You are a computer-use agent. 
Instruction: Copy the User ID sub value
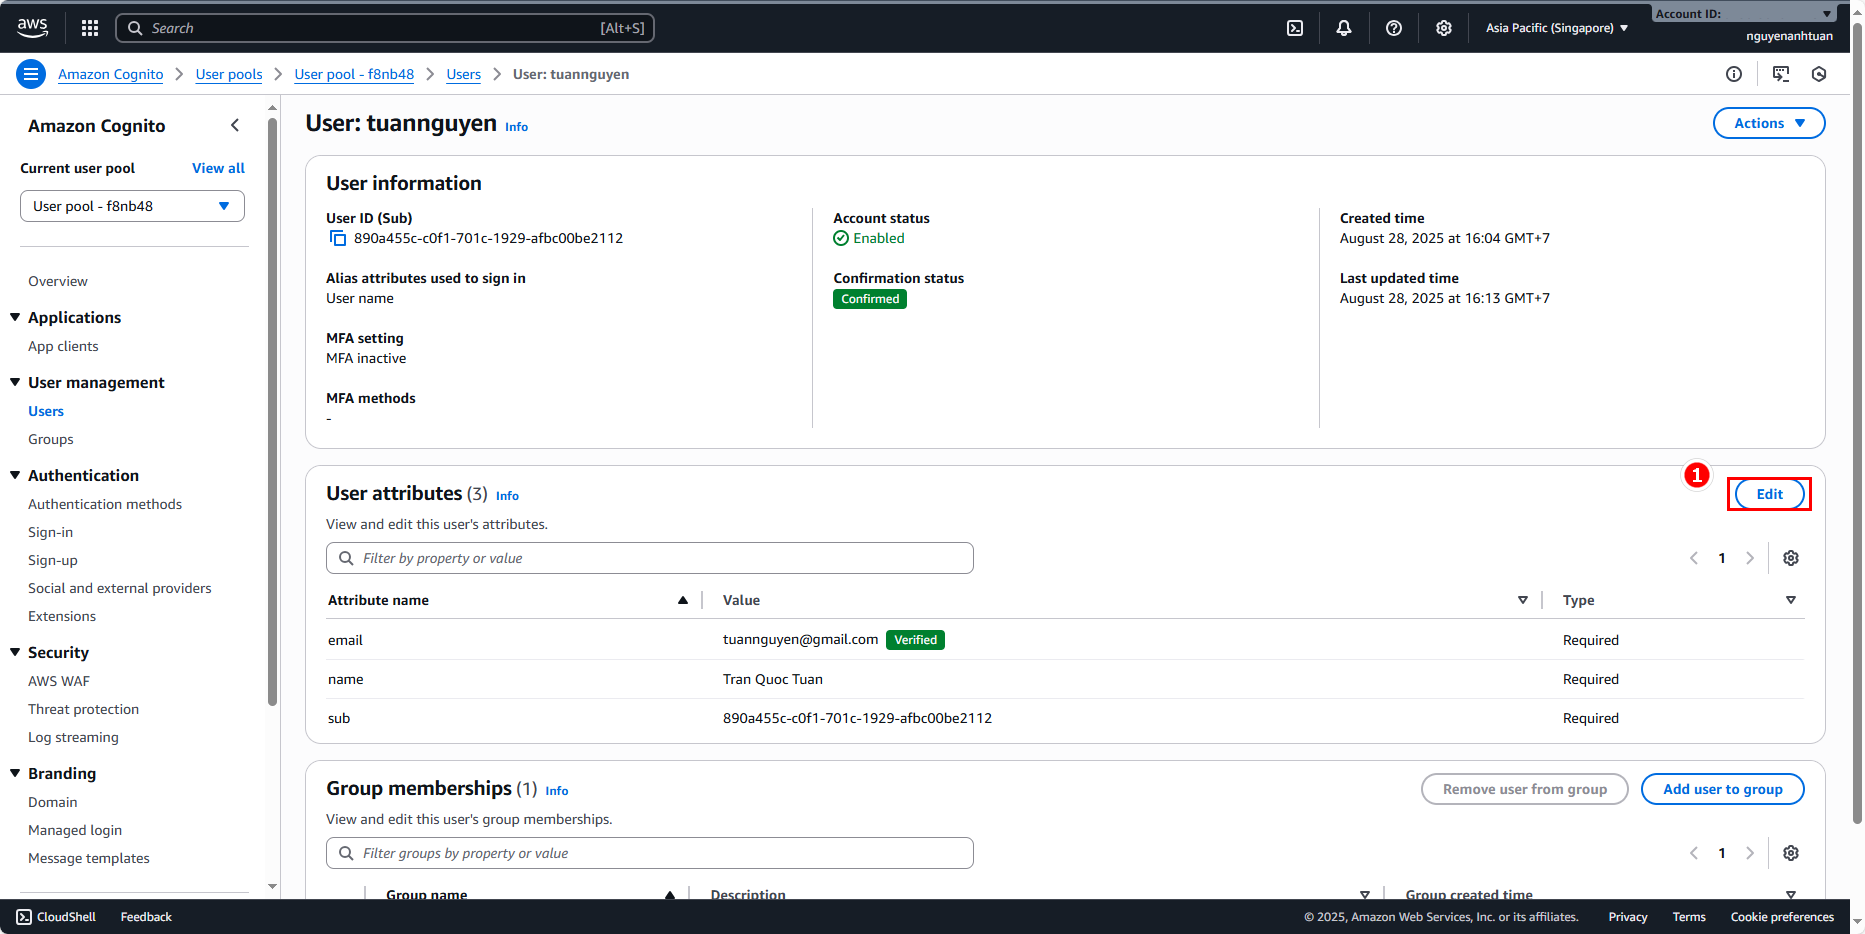click(x=338, y=238)
